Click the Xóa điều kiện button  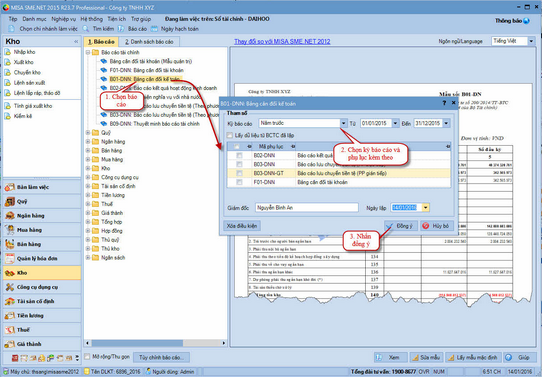[x=242, y=226]
